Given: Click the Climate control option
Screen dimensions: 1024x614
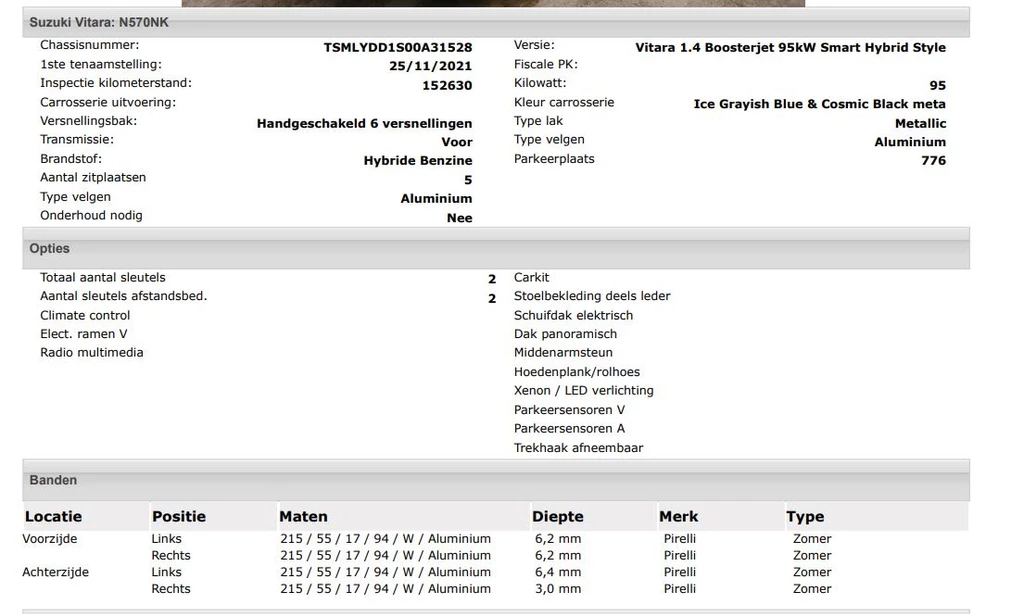Looking at the screenshot, I should pyautogui.click(x=86, y=315).
